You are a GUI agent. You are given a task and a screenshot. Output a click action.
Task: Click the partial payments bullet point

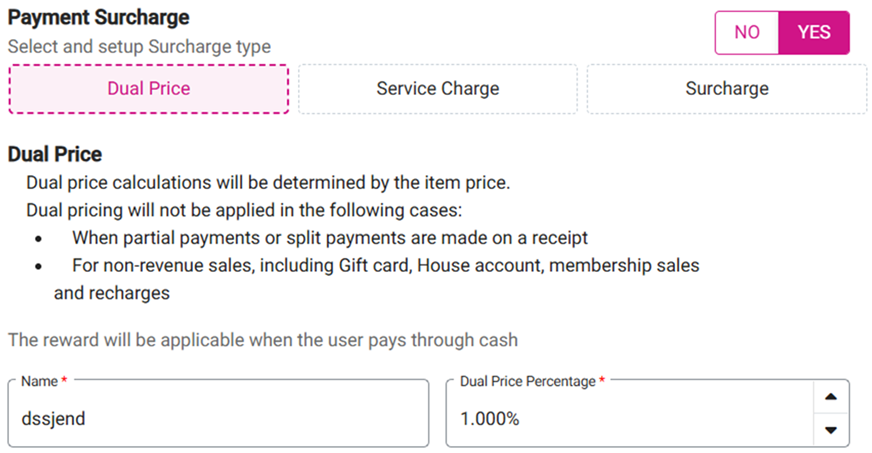(329, 238)
